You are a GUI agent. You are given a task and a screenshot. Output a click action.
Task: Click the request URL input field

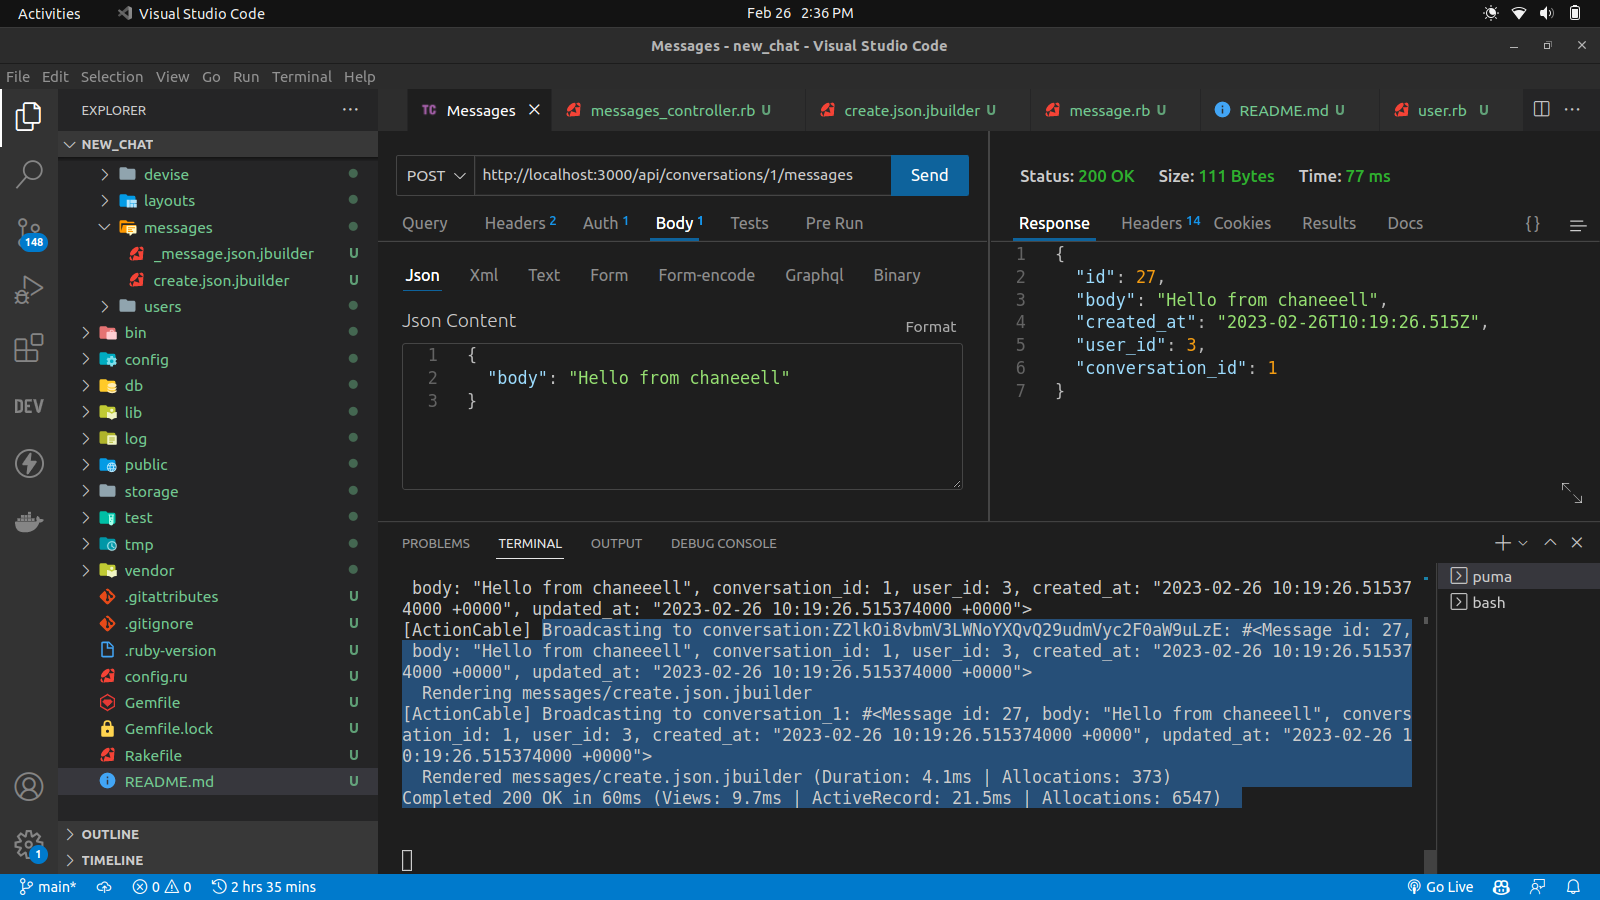682,175
